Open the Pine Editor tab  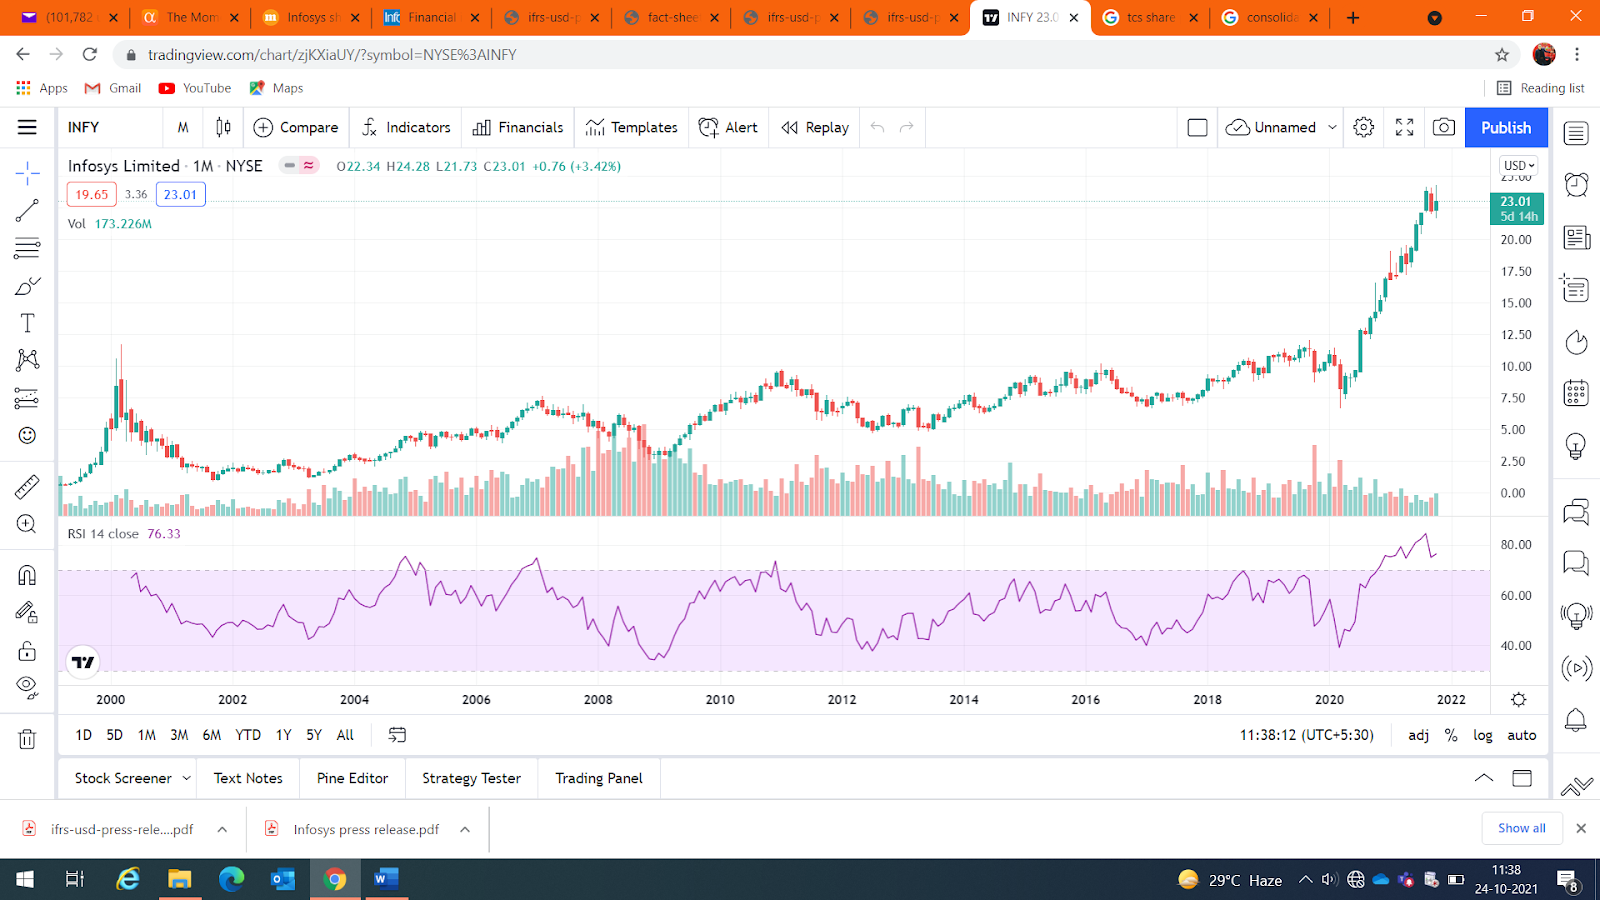click(352, 778)
